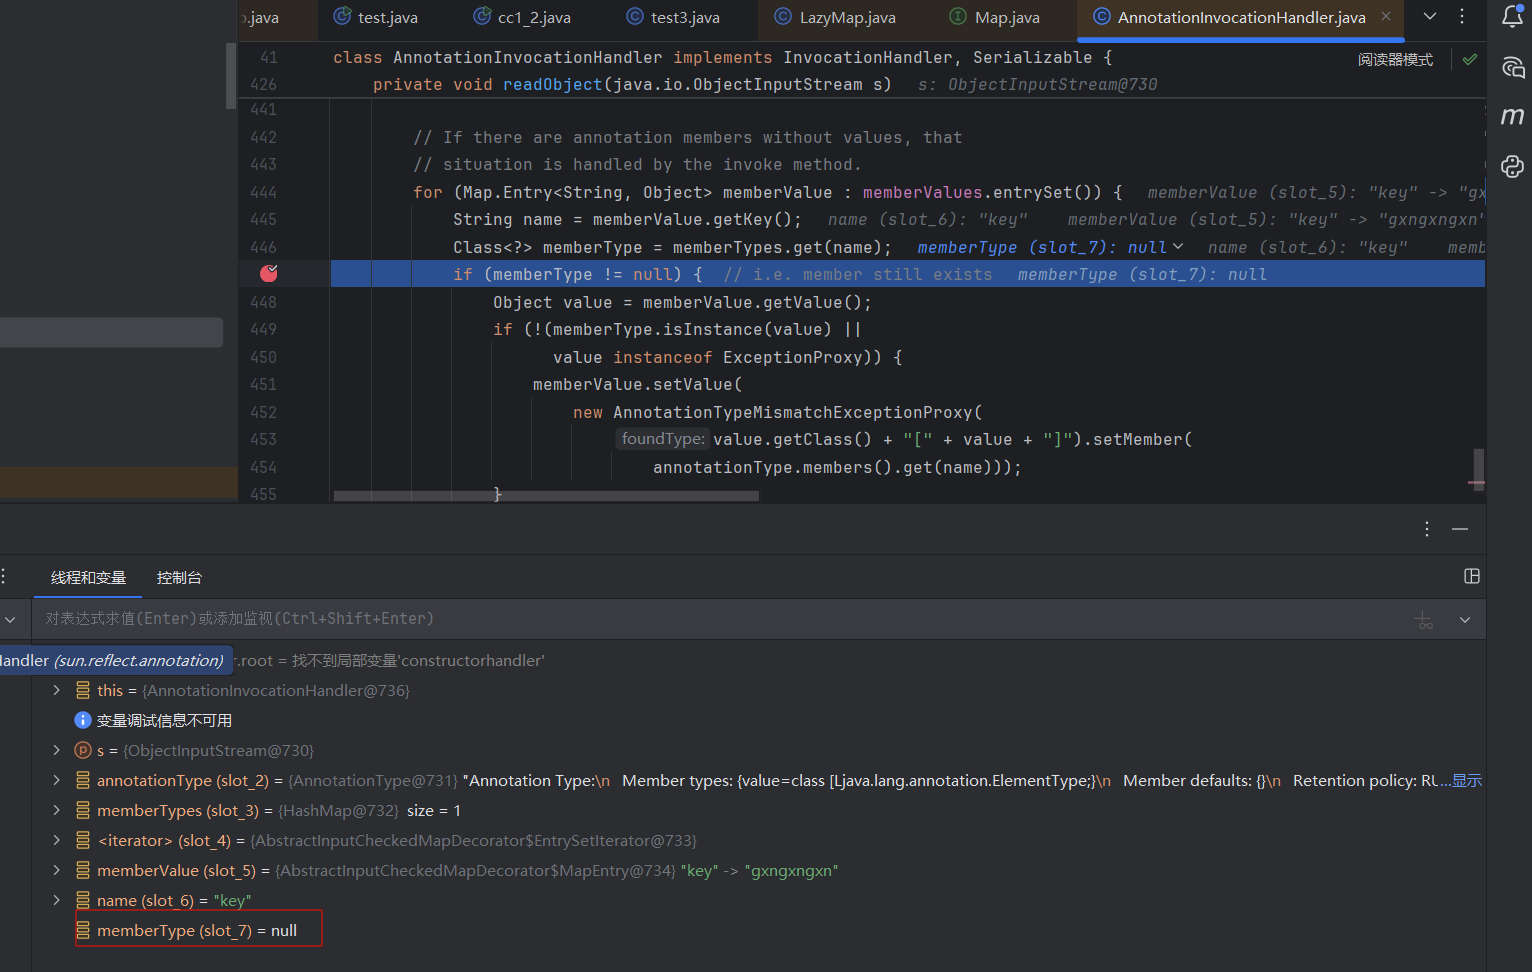Image resolution: width=1532 pixels, height=972 pixels.
Task: Open debug panel more options
Action: pyautogui.click(x=1427, y=529)
